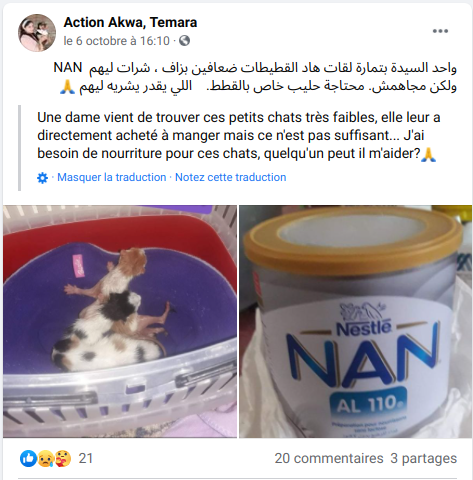View the 21 reactions count
Screen dimensions: 473x480
(86, 459)
